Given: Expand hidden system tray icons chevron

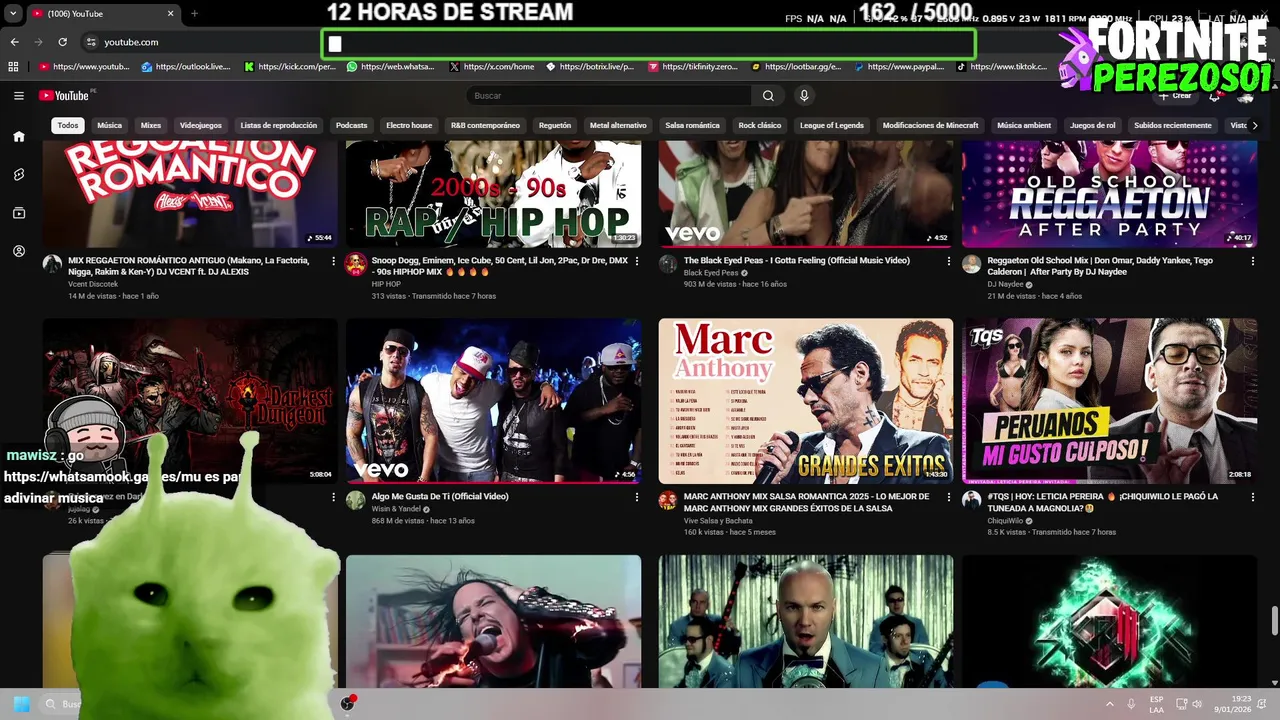Looking at the screenshot, I should pos(1112,704).
